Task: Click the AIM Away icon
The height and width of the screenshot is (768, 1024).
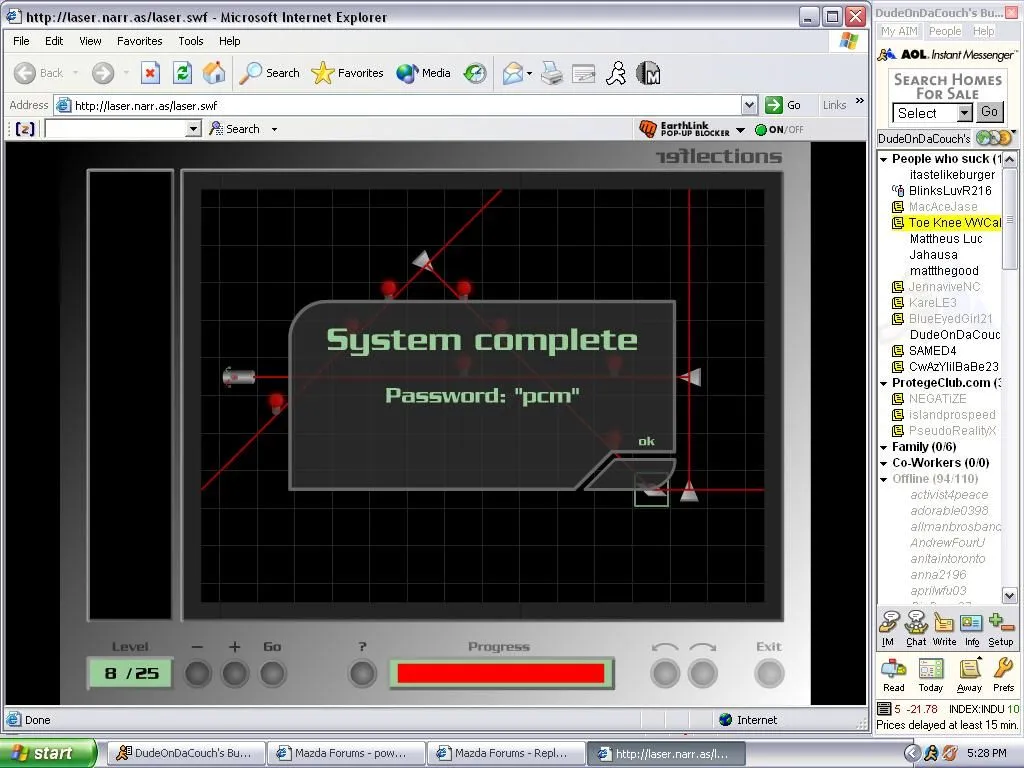Action: 969,673
